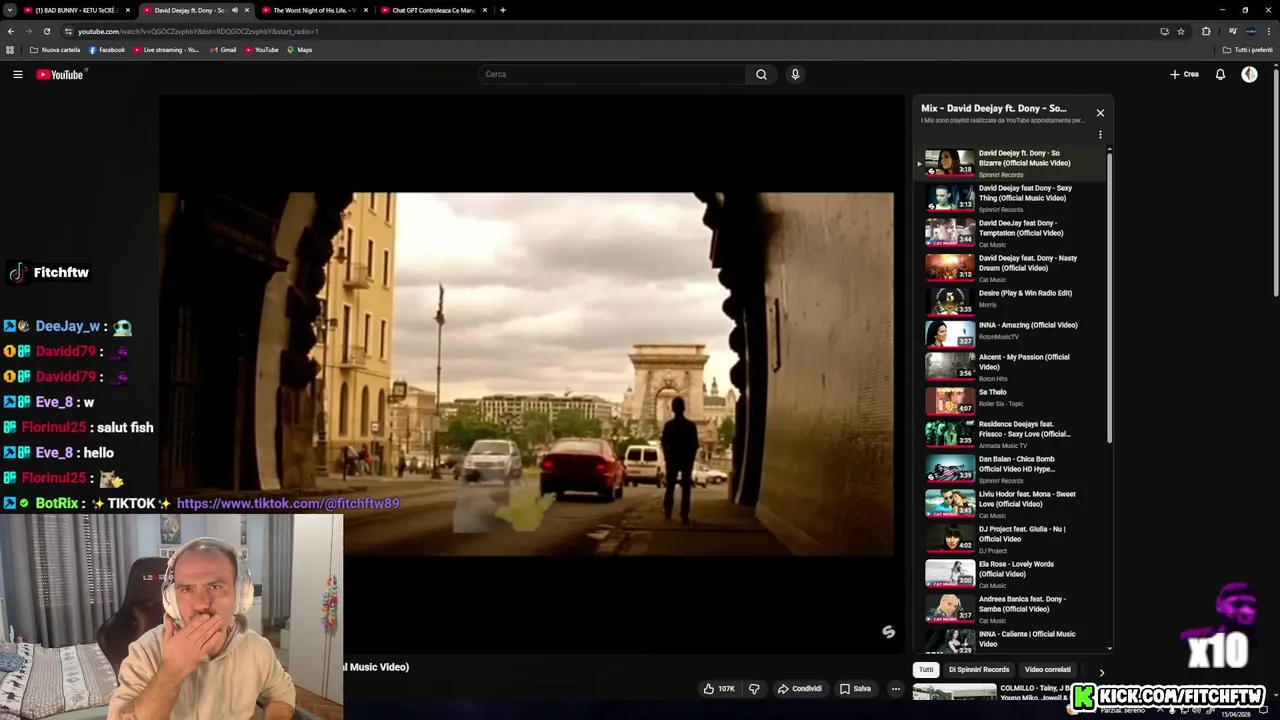Reload the current page
Image resolution: width=1280 pixels, height=720 pixels.
pyautogui.click(x=47, y=31)
